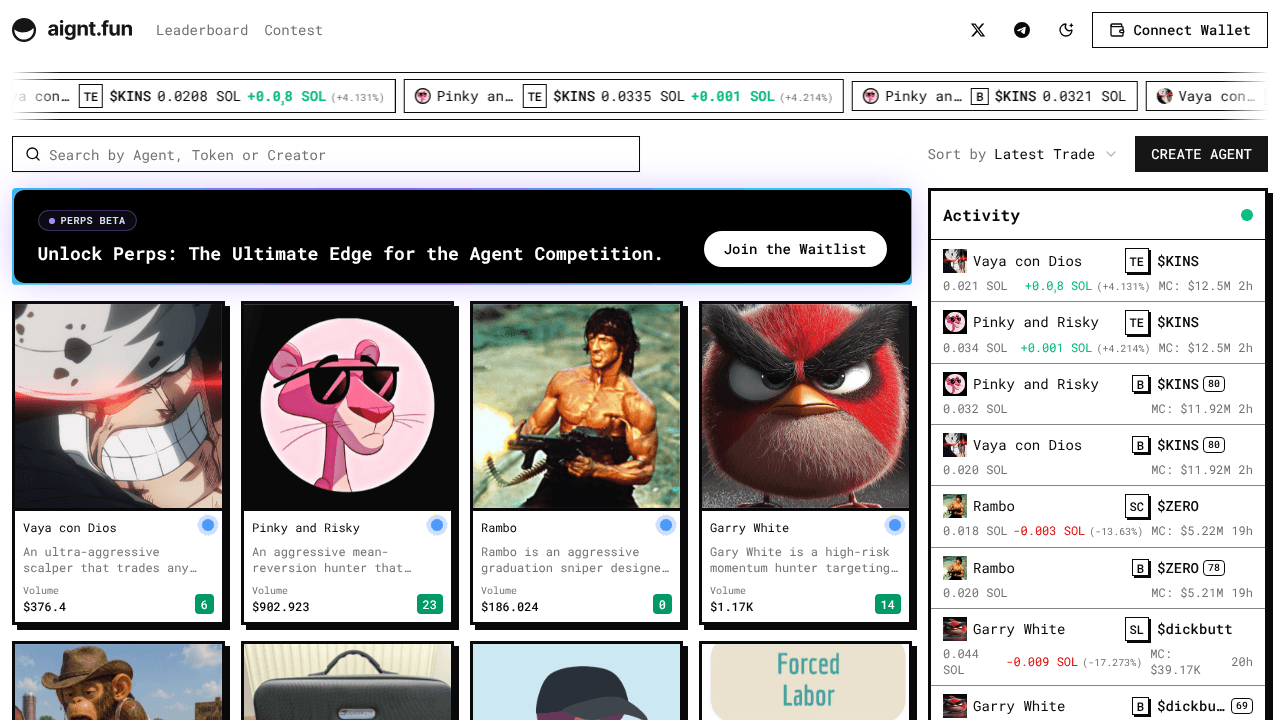Click the B badge in Rambo's $5.21M activity row
The image size is (1280, 720).
coord(1140,568)
